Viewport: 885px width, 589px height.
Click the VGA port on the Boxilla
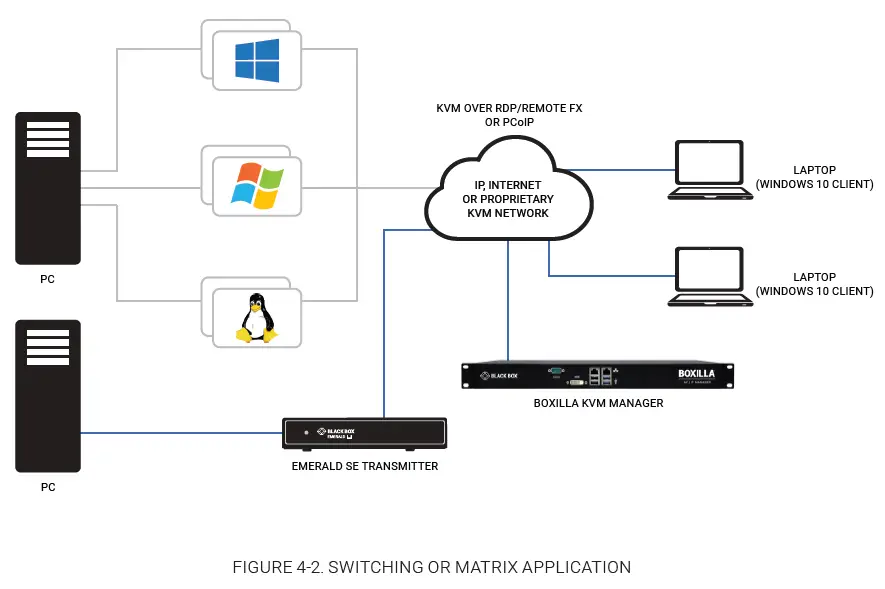(557, 370)
